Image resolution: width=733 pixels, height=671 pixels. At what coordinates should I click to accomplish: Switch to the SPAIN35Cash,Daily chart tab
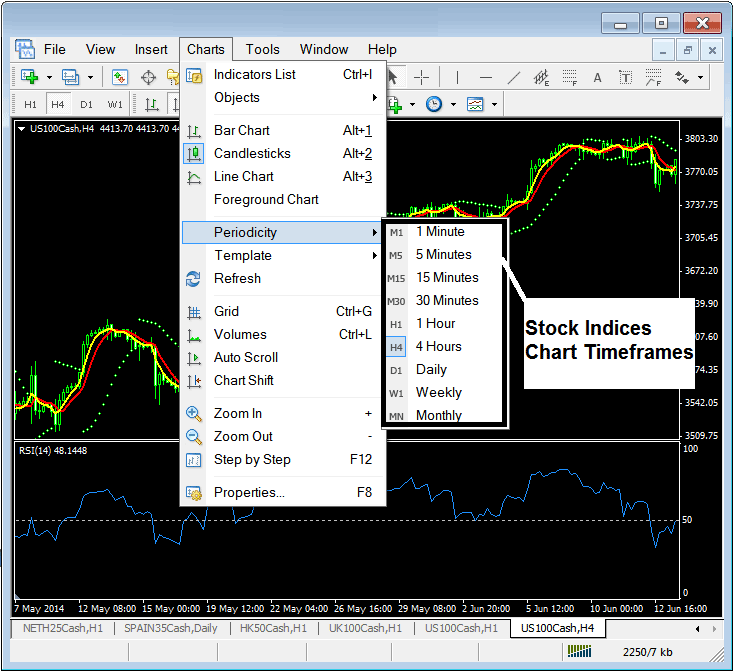click(x=171, y=628)
